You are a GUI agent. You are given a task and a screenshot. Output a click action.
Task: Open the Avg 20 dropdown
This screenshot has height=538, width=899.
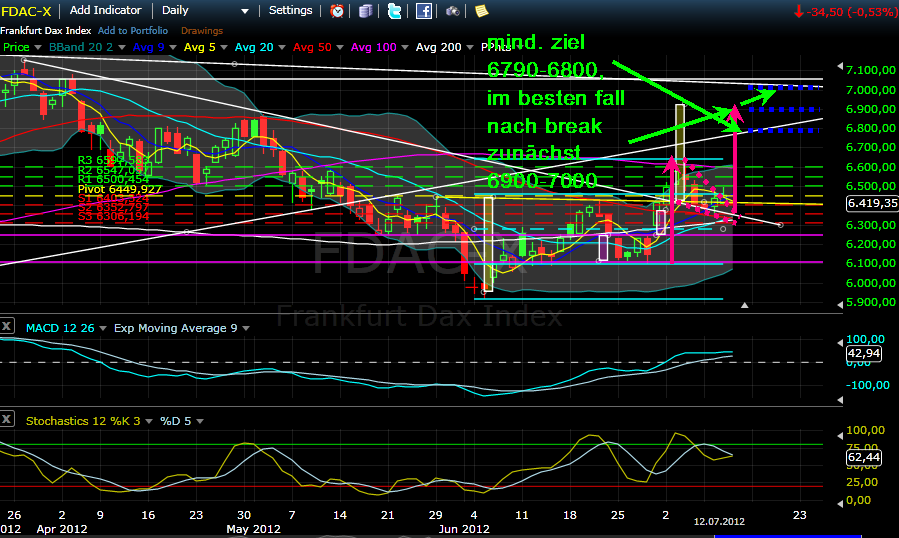coord(282,47)
